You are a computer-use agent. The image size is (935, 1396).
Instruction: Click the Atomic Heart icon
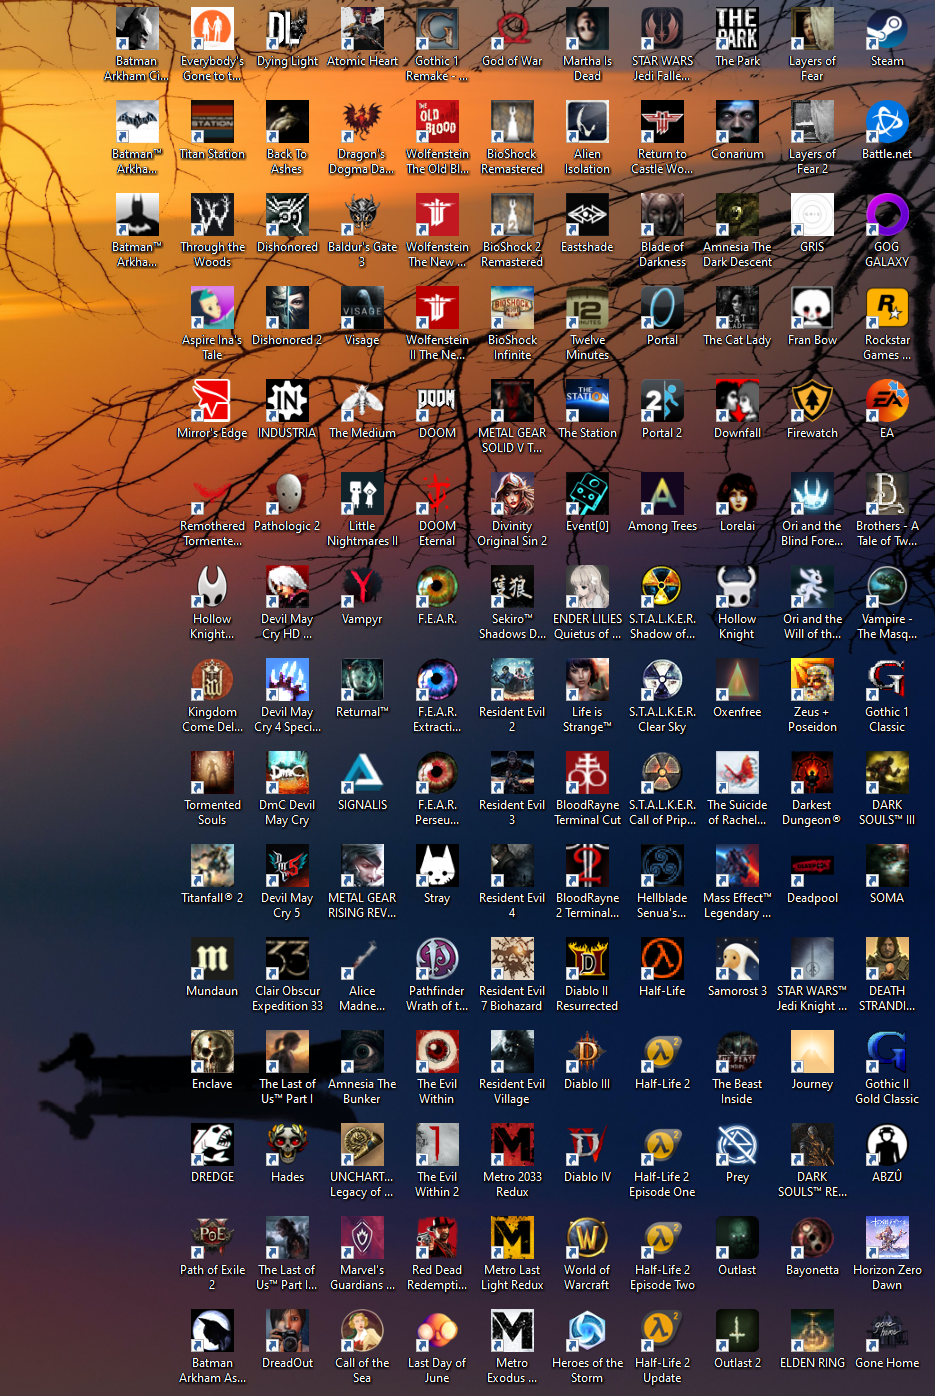click(x=362, y=29)
